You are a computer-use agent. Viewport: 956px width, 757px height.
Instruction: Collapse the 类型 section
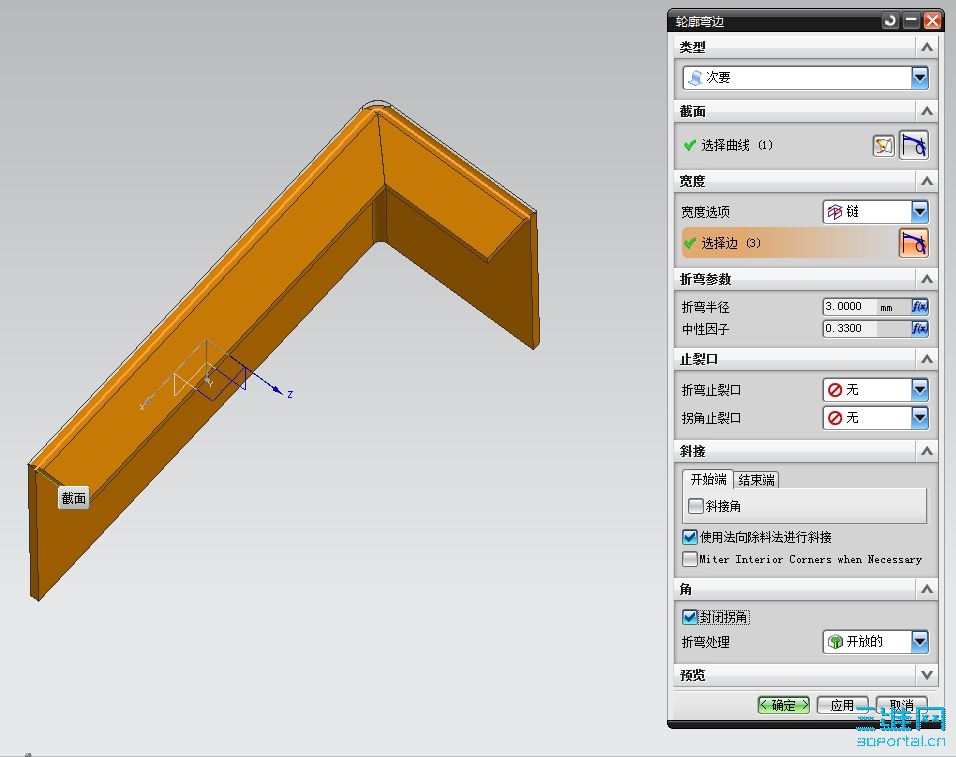[927, 47]
